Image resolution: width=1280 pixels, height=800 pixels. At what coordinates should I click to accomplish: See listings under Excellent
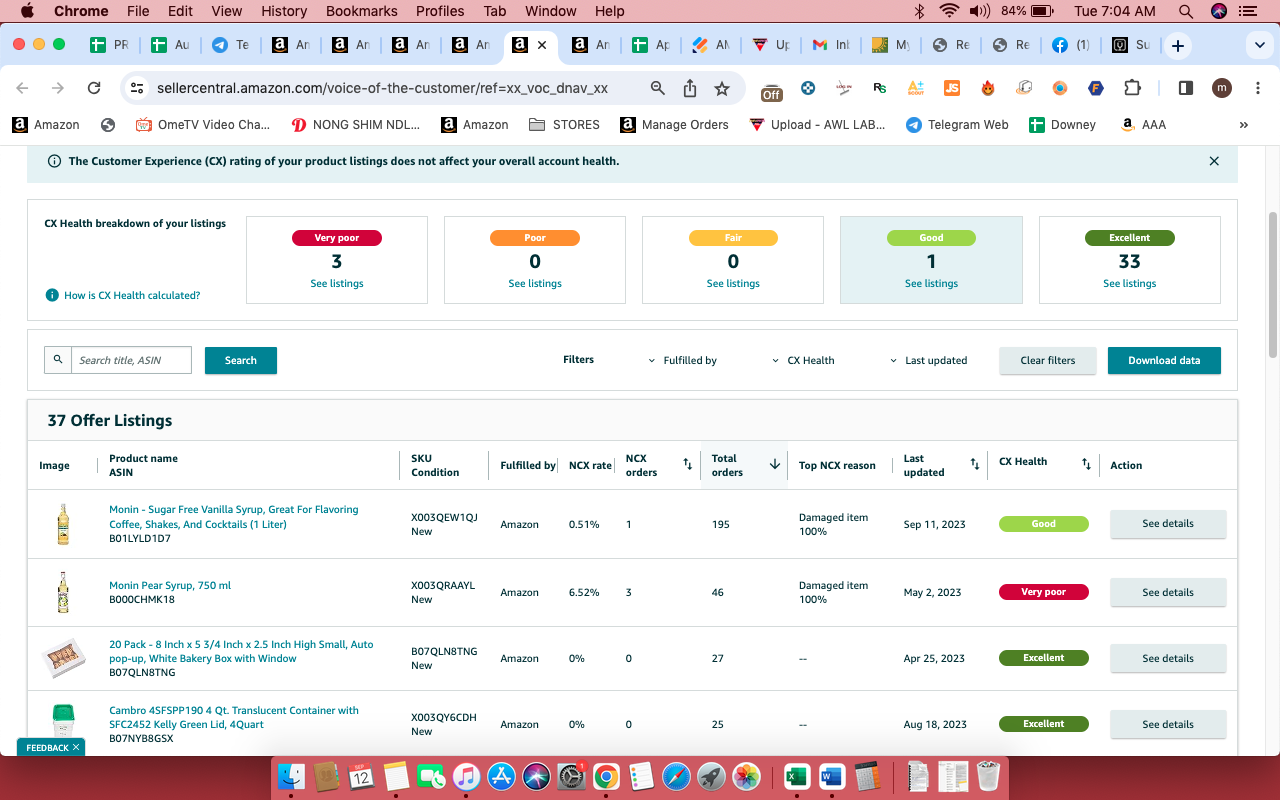pyautogui.click(x=1130, y=284)
